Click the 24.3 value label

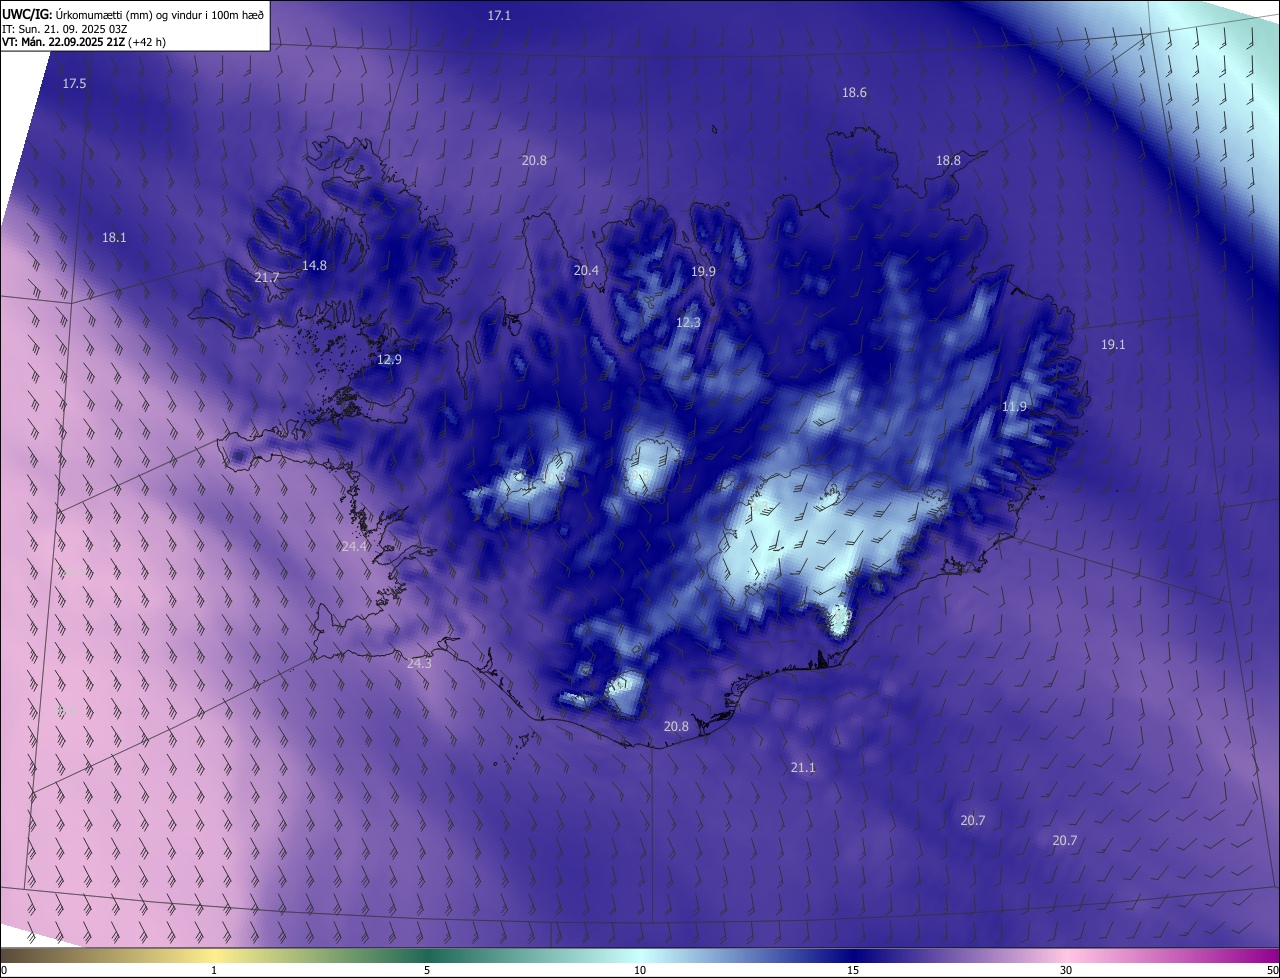[x=419, y=663]
